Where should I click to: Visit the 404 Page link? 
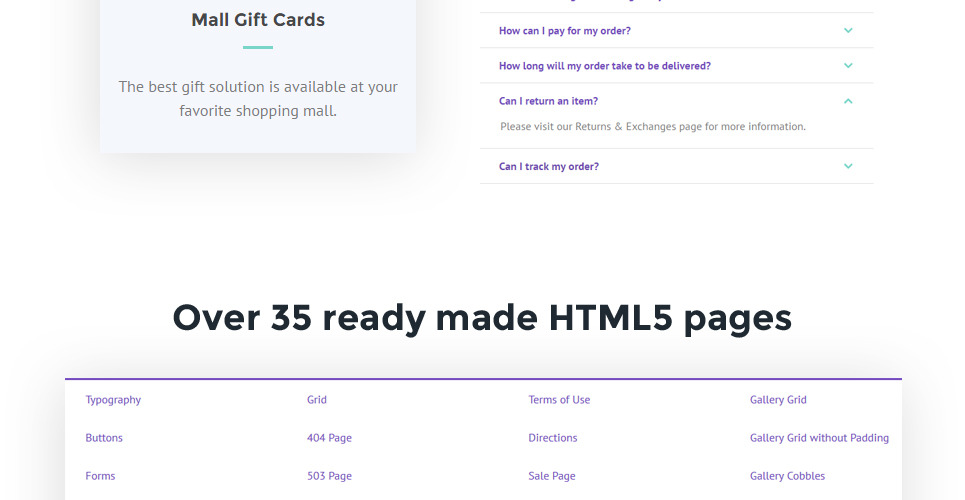click(329, 438)
